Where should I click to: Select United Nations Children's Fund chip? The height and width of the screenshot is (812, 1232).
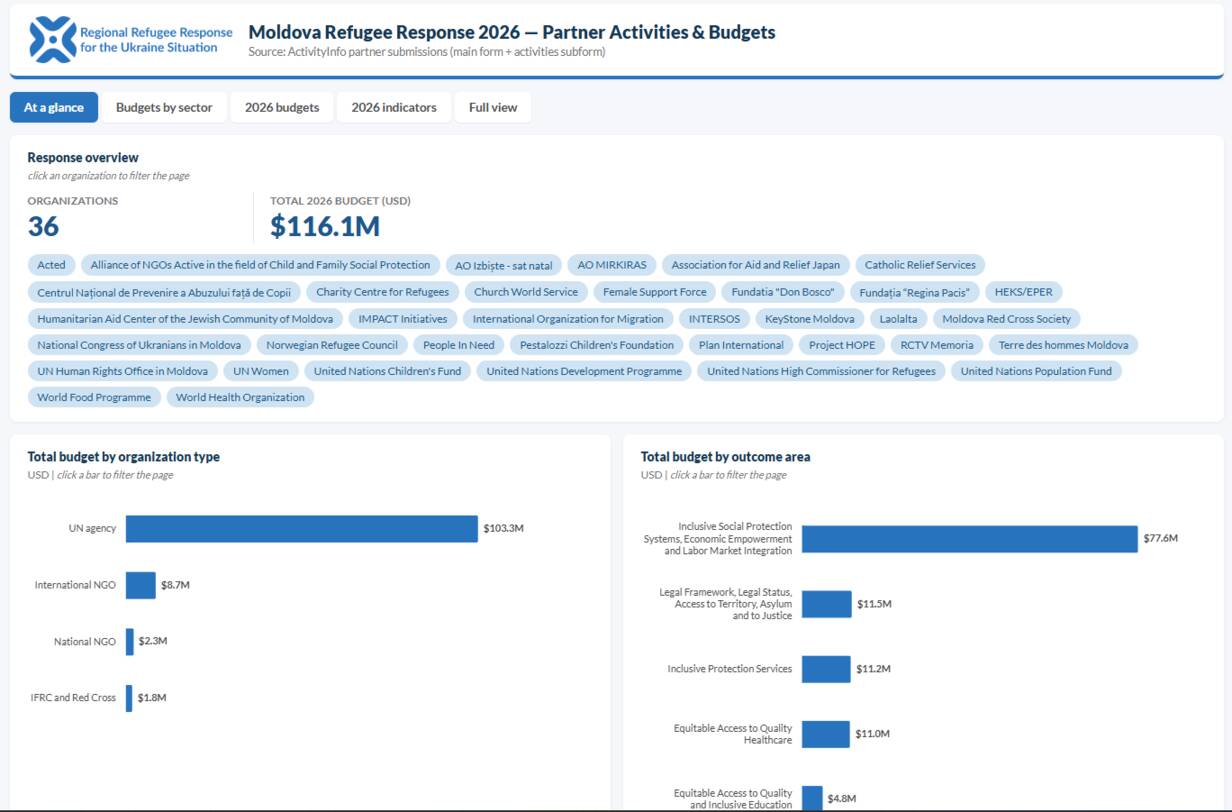point(387,371)
